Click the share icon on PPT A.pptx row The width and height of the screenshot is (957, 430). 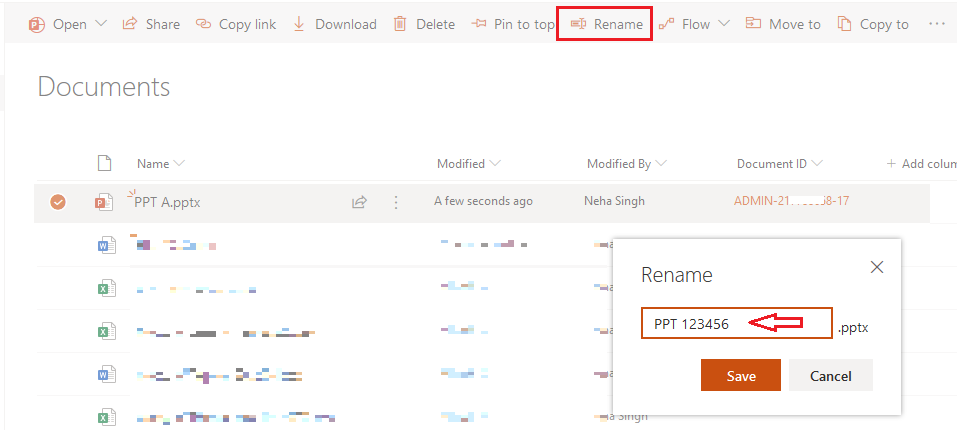(359, 202)
